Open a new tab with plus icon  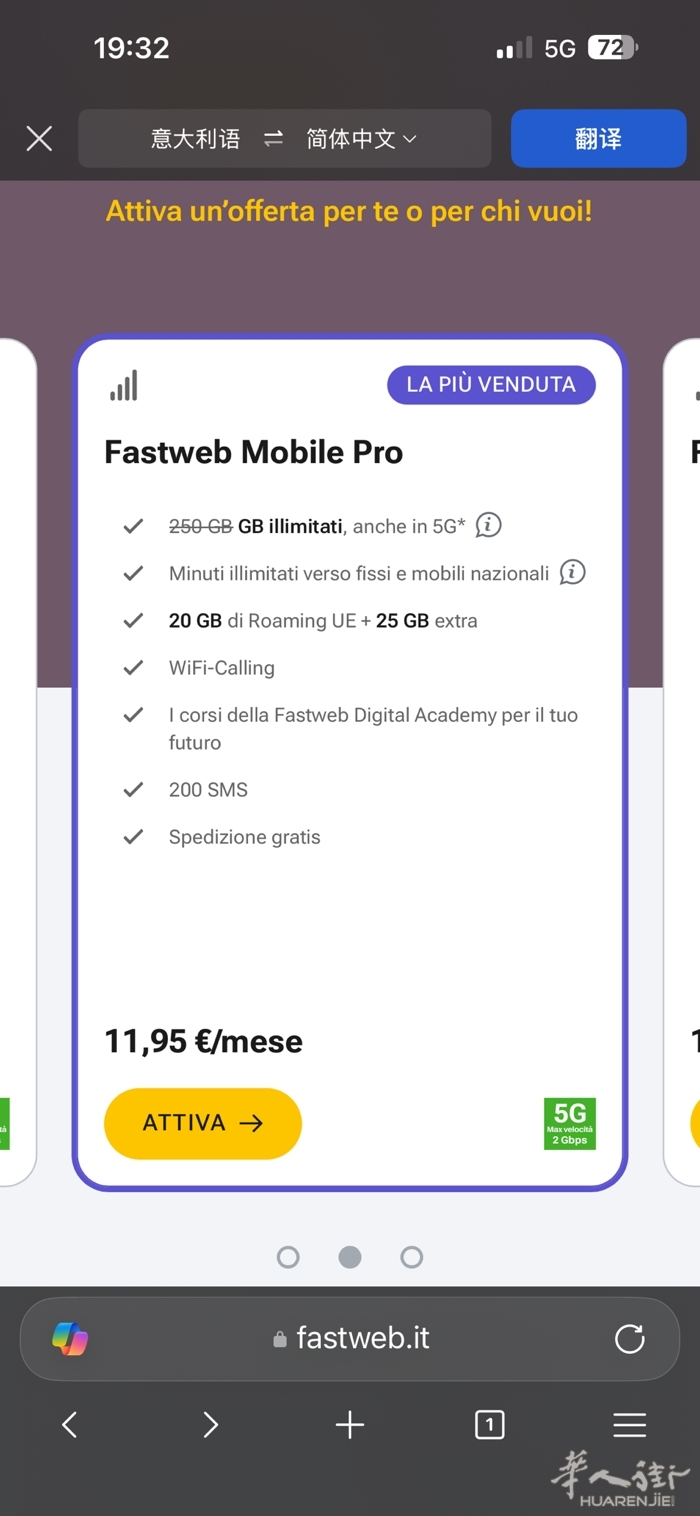350,1425
